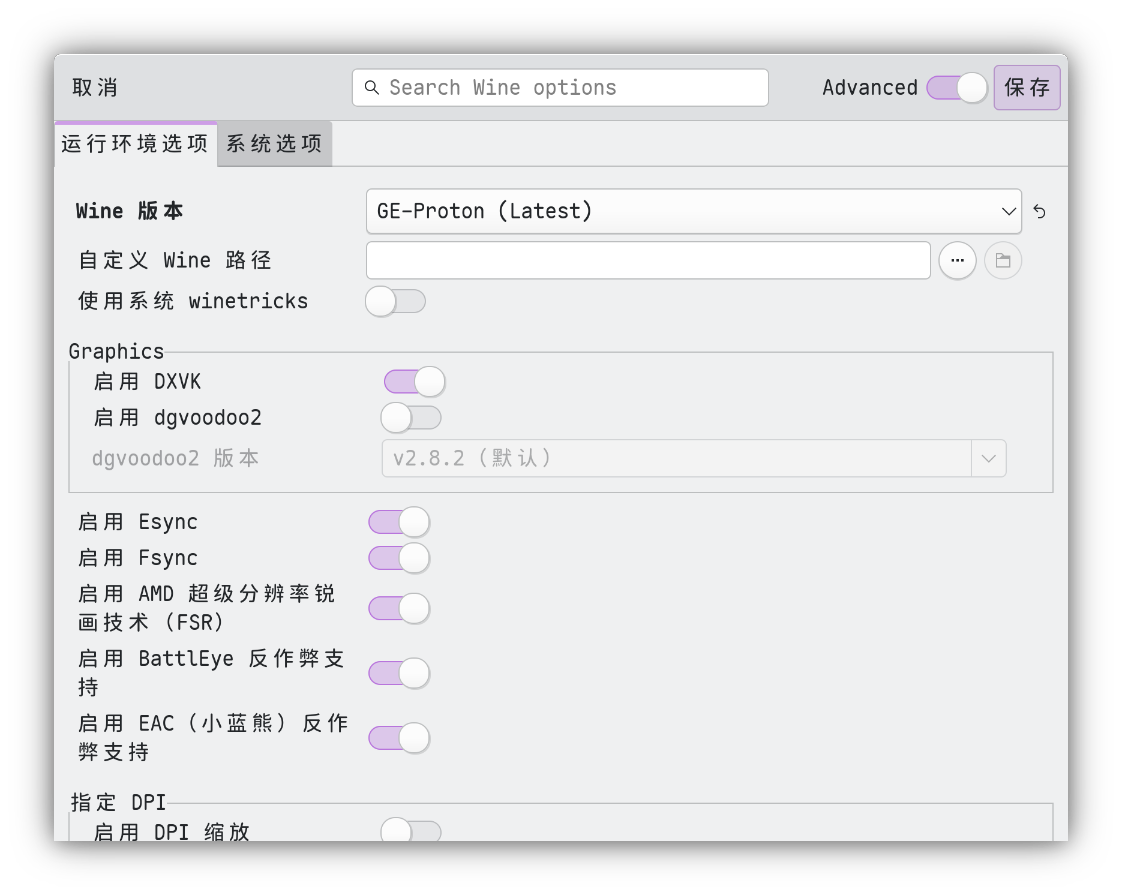
Task: Click the 取消 cancel button
Action: [95, 88]
